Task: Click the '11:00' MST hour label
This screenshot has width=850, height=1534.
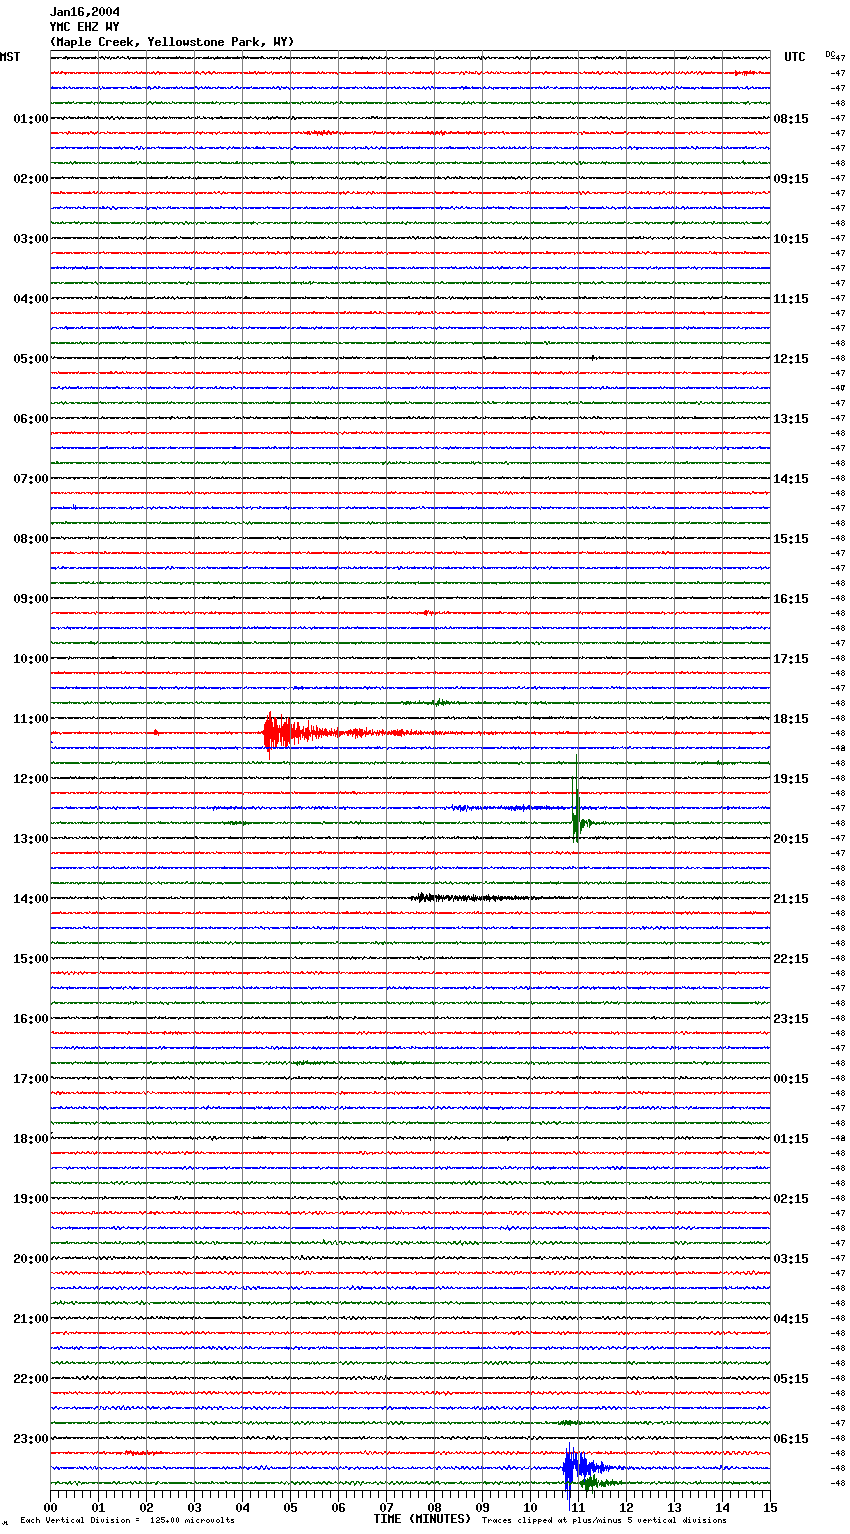Action: tap(30, 719)
